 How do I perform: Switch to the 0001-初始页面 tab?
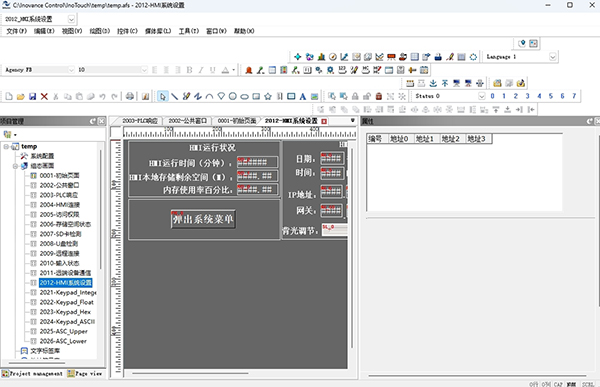click(236, 121)
